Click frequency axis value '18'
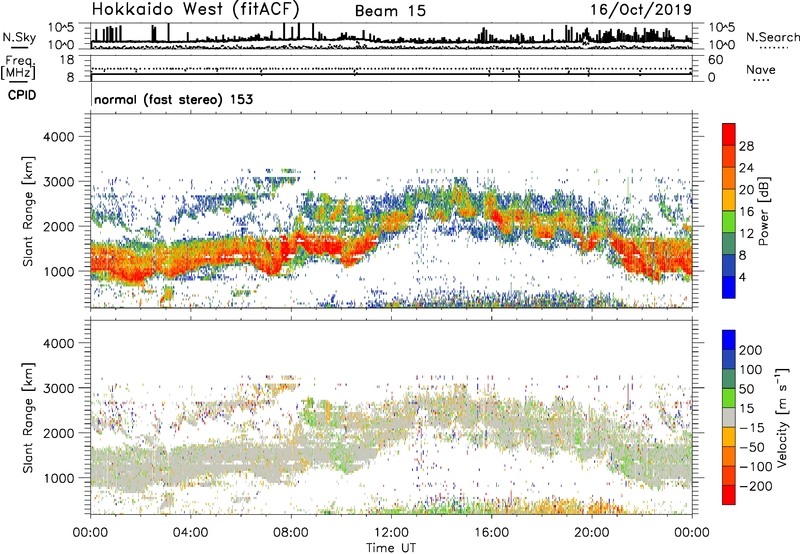 tap(66, 60)
